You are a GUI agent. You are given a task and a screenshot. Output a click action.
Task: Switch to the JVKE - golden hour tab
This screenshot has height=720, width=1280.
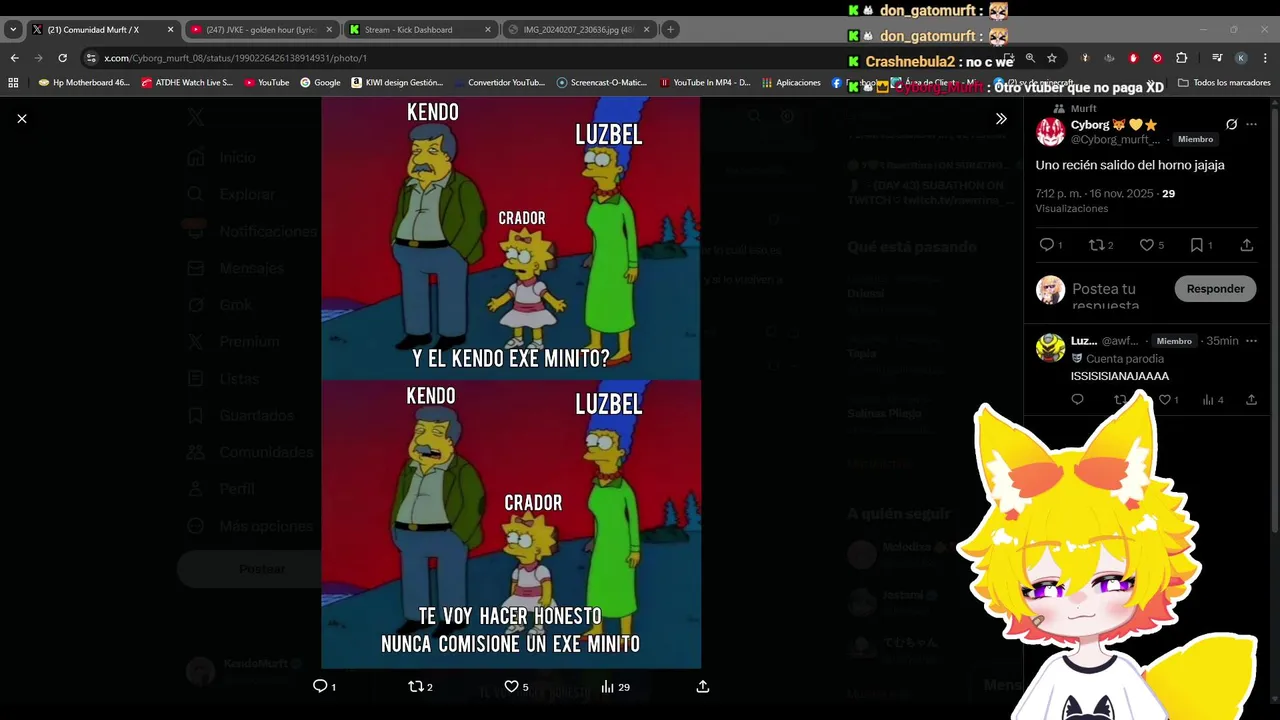[260, 30]
